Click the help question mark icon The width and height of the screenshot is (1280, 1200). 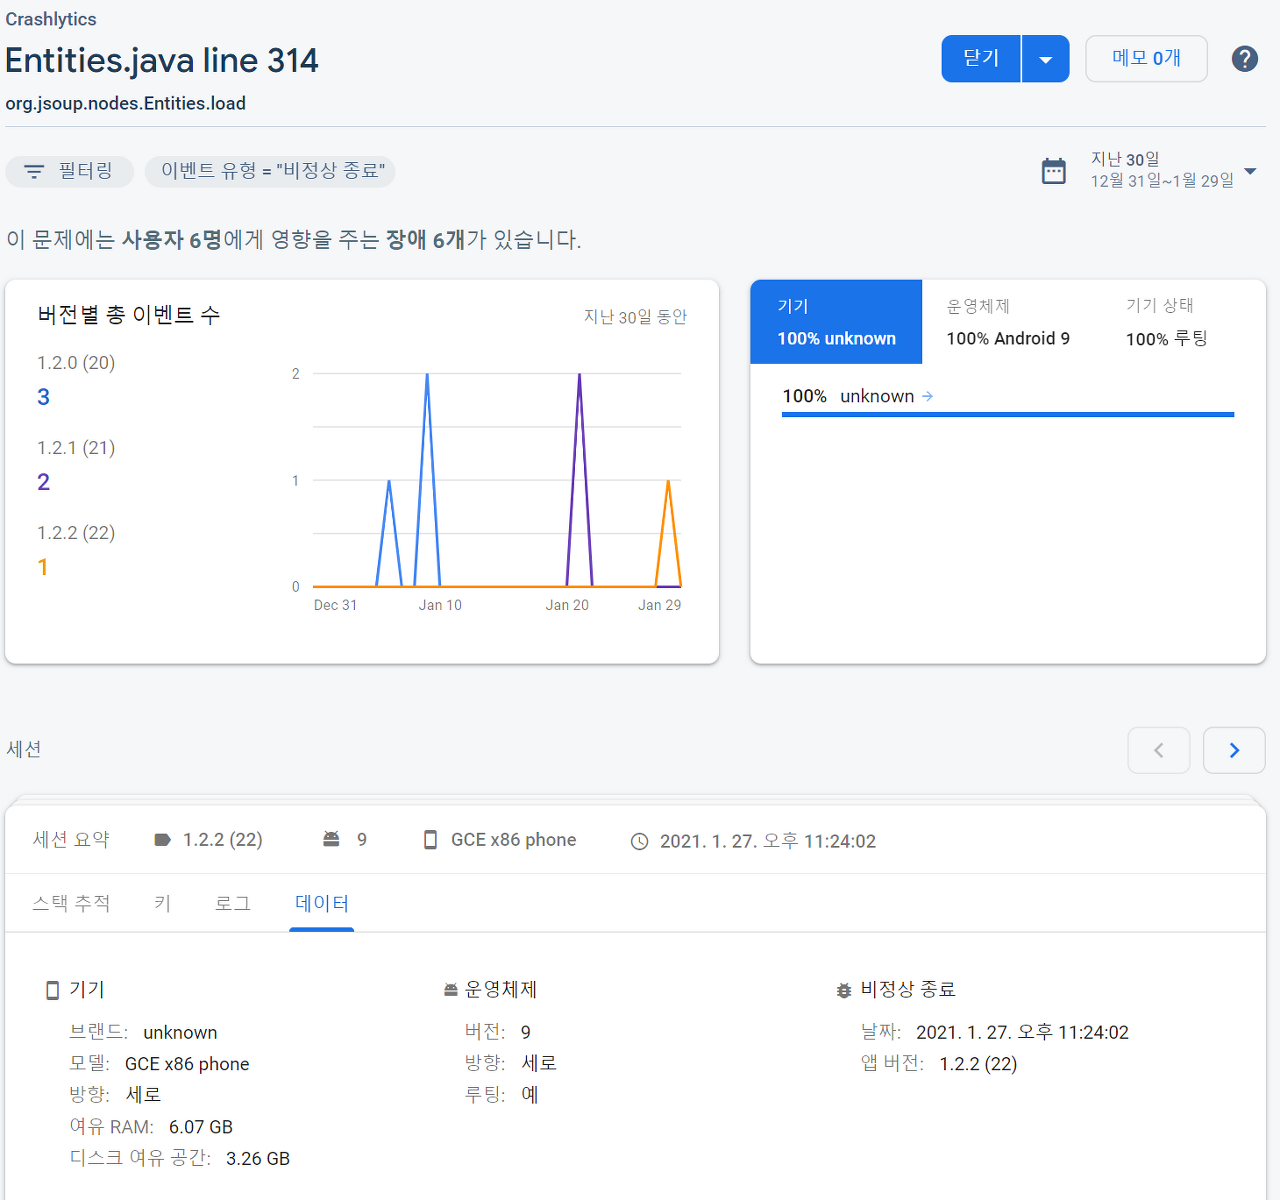(1244, 59)
